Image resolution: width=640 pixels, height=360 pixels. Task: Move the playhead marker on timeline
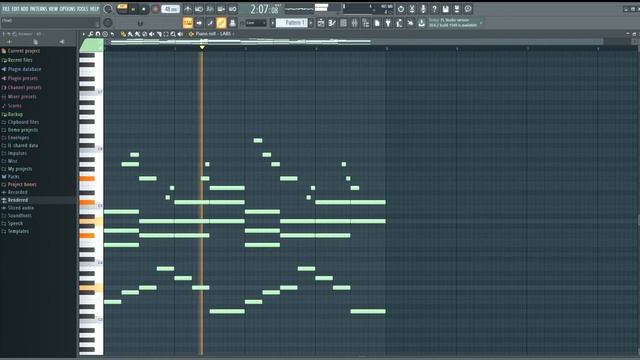[202, 47]
